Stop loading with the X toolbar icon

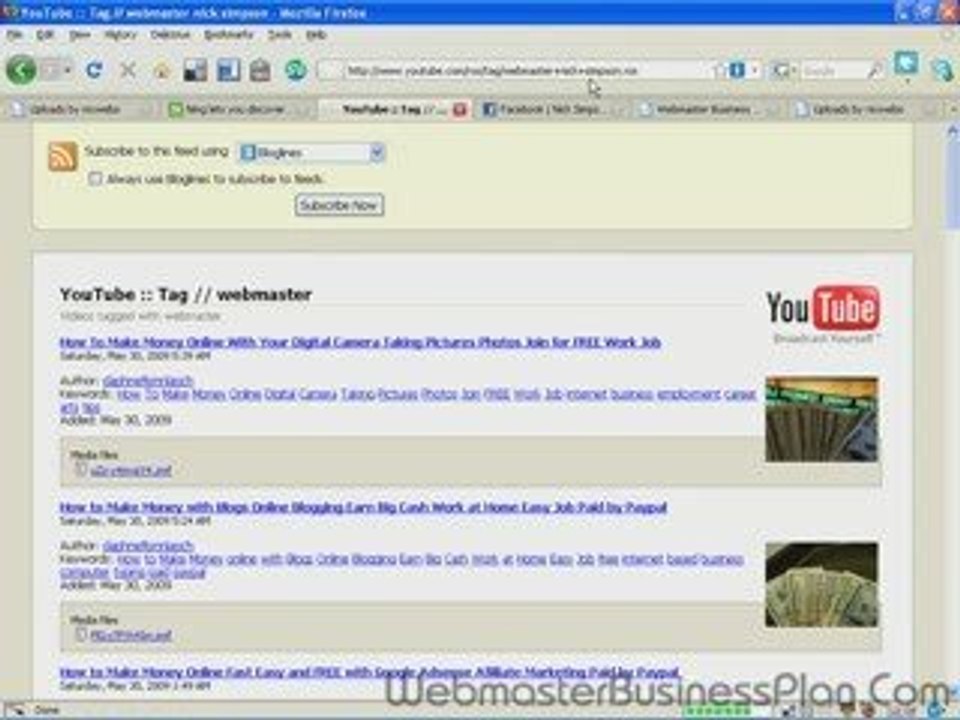point(127,70)
